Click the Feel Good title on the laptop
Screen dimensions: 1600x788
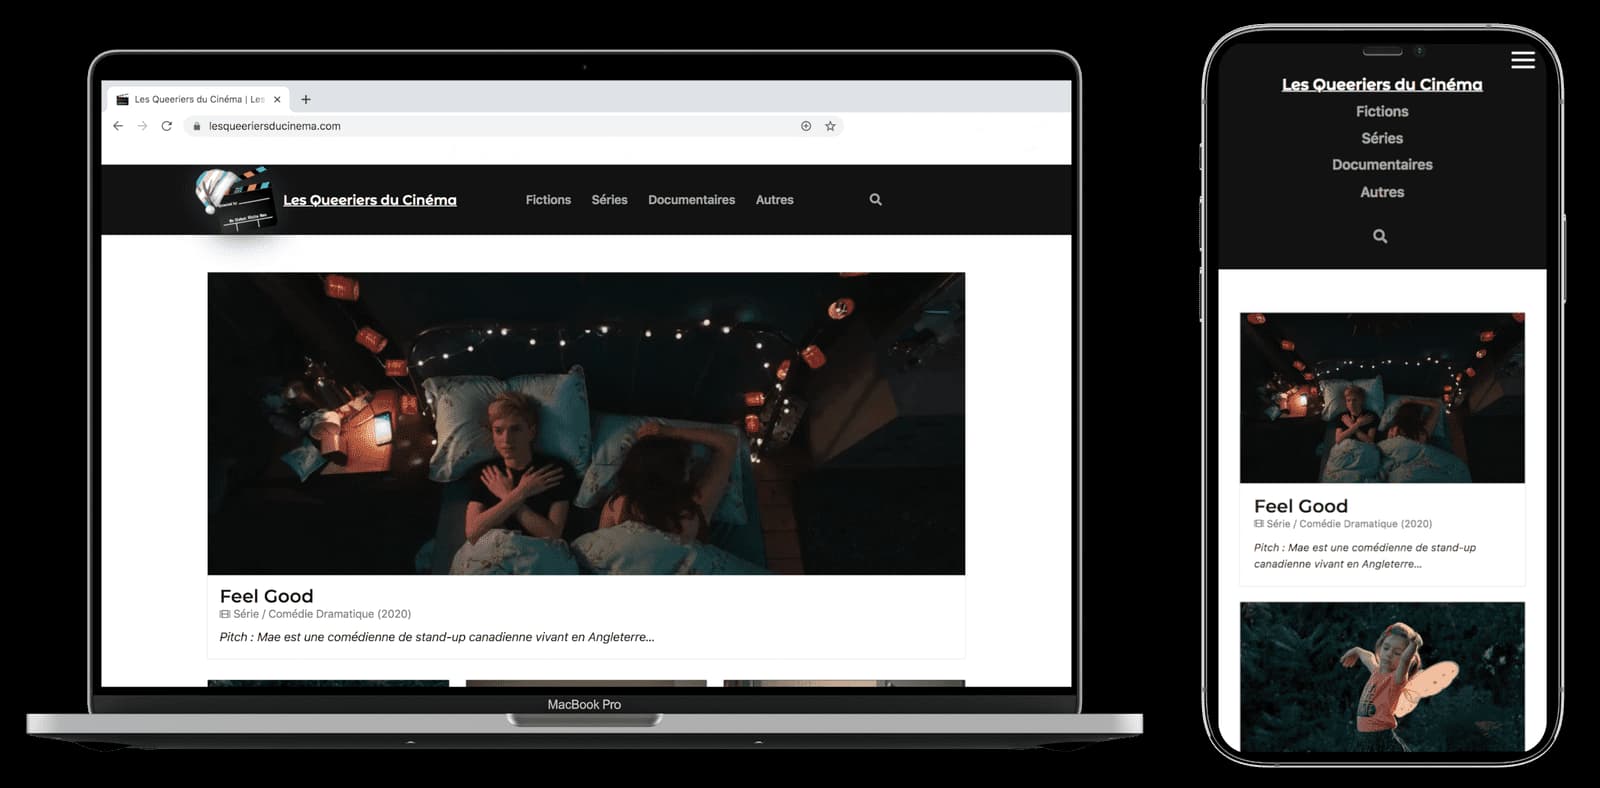[x=266, y=596]
